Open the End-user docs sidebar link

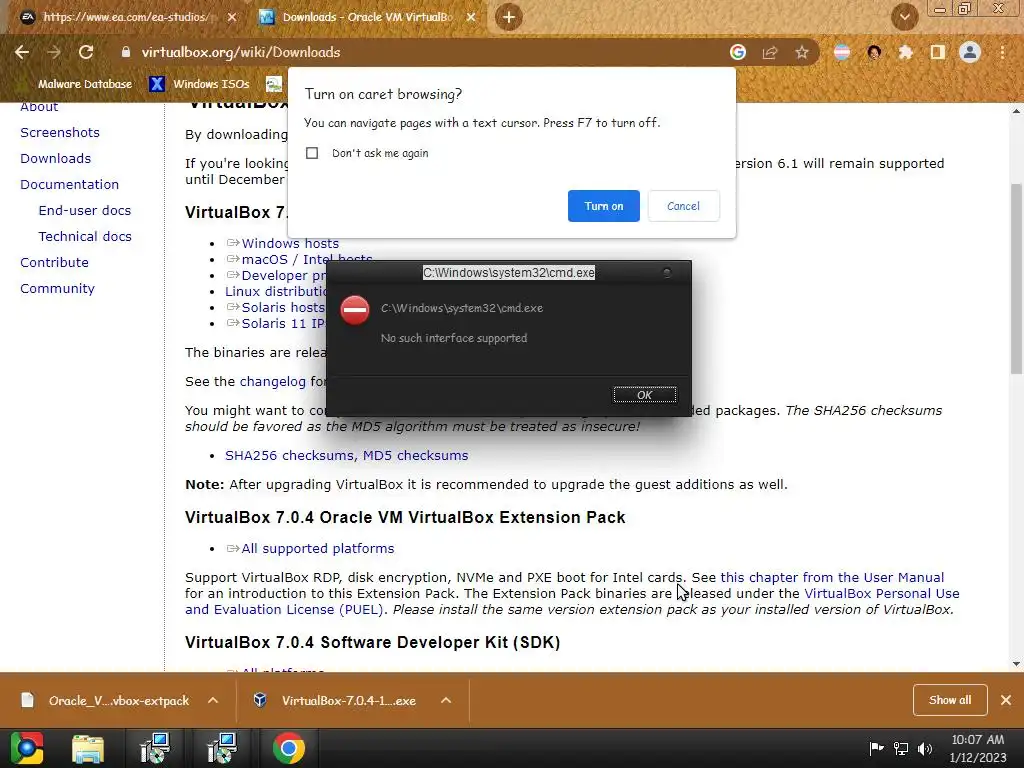85,210
